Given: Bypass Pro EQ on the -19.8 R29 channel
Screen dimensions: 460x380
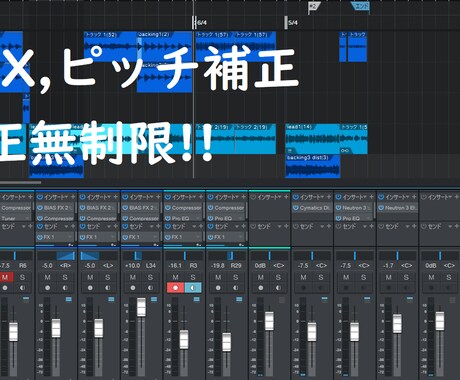Looking at the screenshot, I should pyautogui.click(x=210, y=218).
